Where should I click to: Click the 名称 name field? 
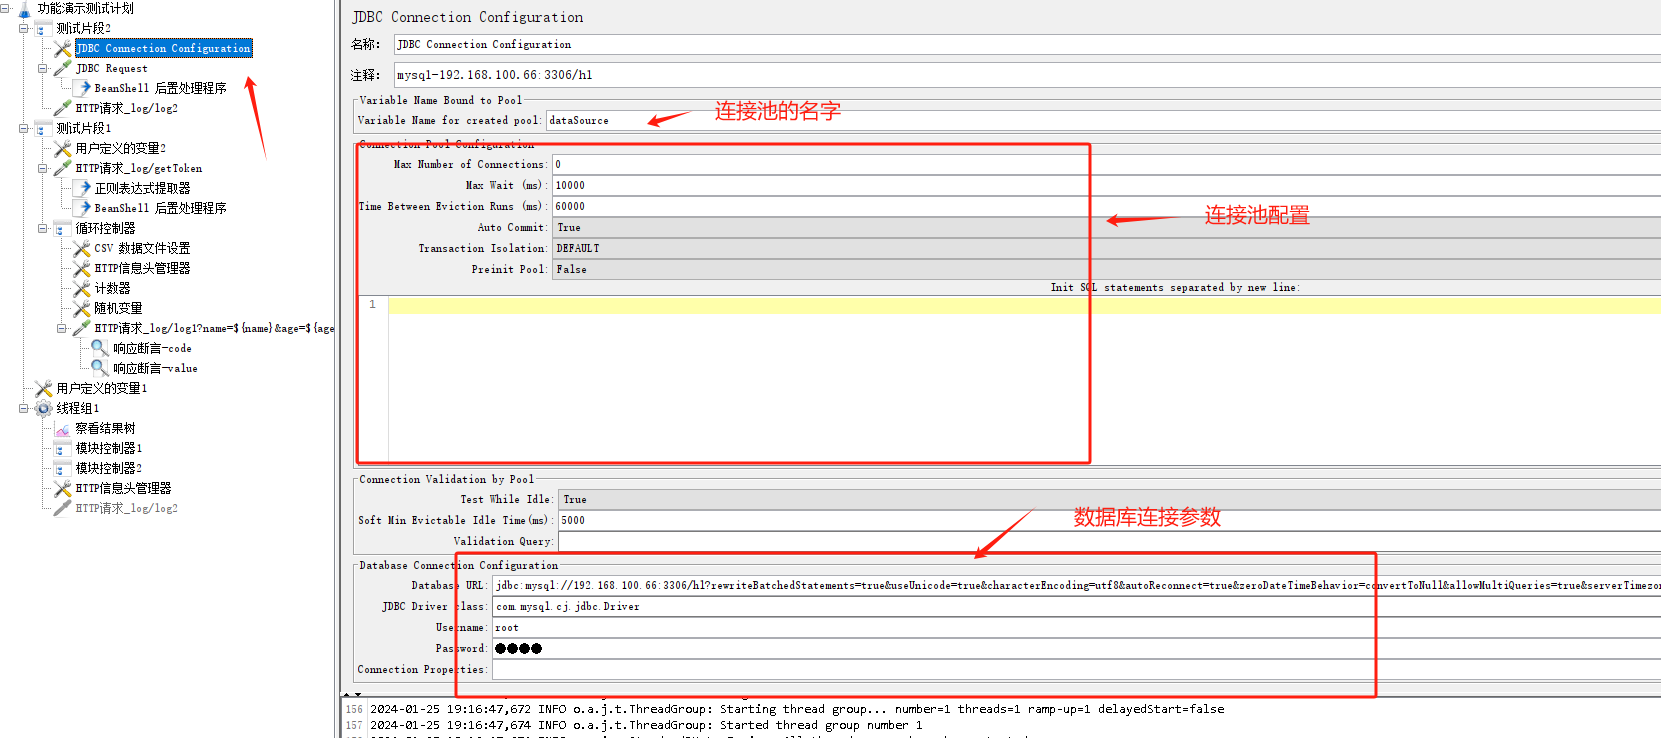[x=1027, y=44]
